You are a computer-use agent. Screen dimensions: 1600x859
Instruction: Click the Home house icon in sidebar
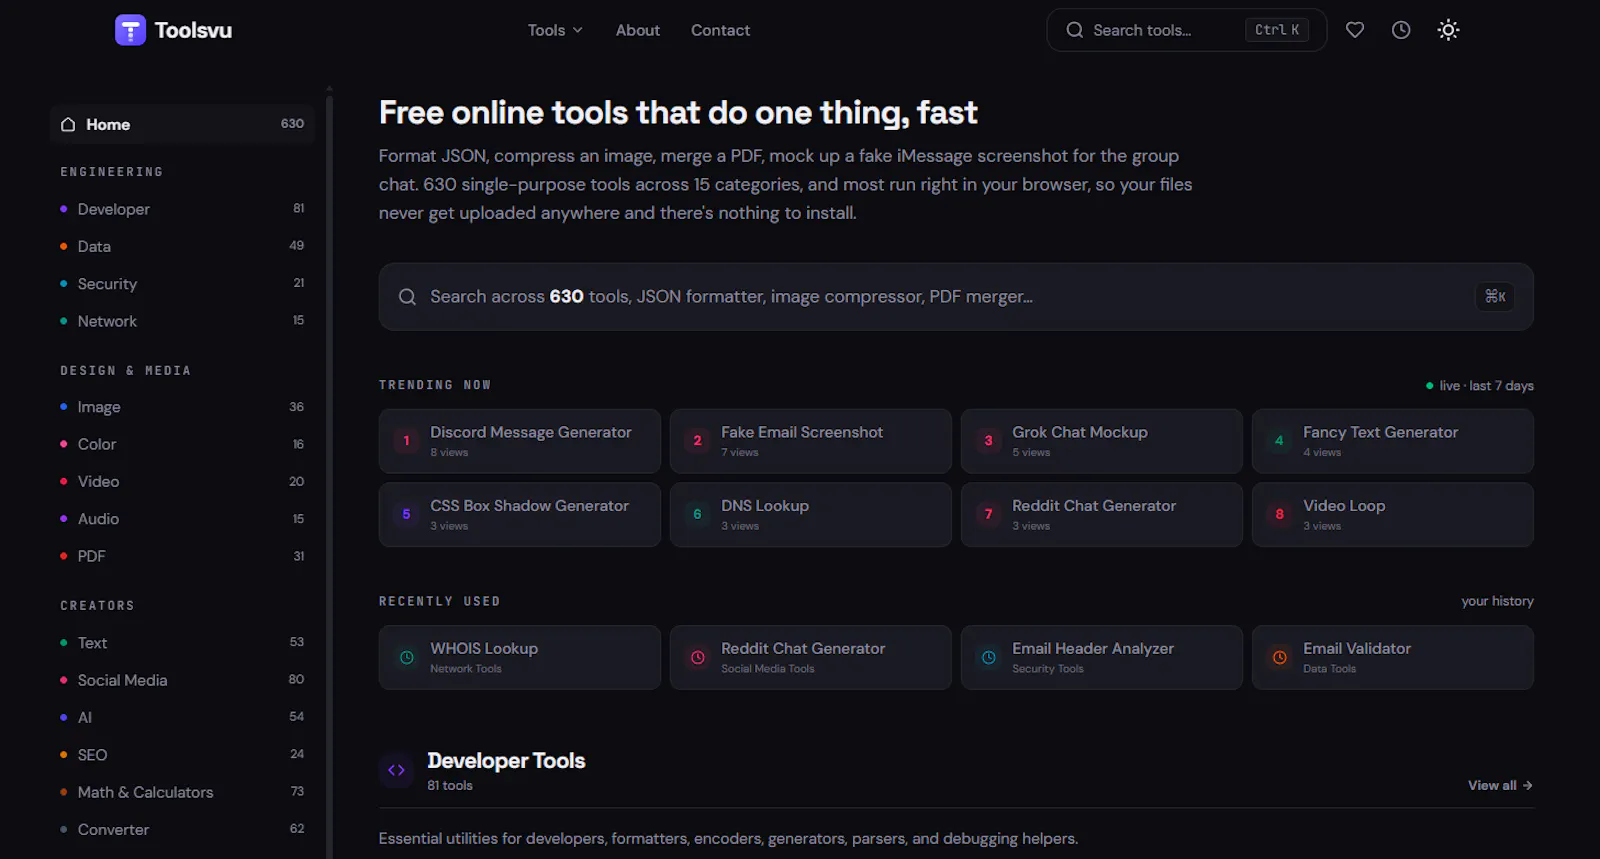[68, 124]
